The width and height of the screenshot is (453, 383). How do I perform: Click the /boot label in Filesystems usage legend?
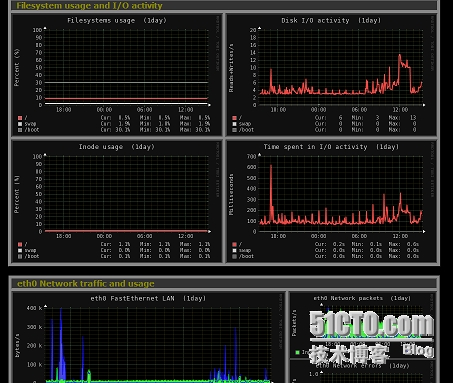[x=32, y=130]
